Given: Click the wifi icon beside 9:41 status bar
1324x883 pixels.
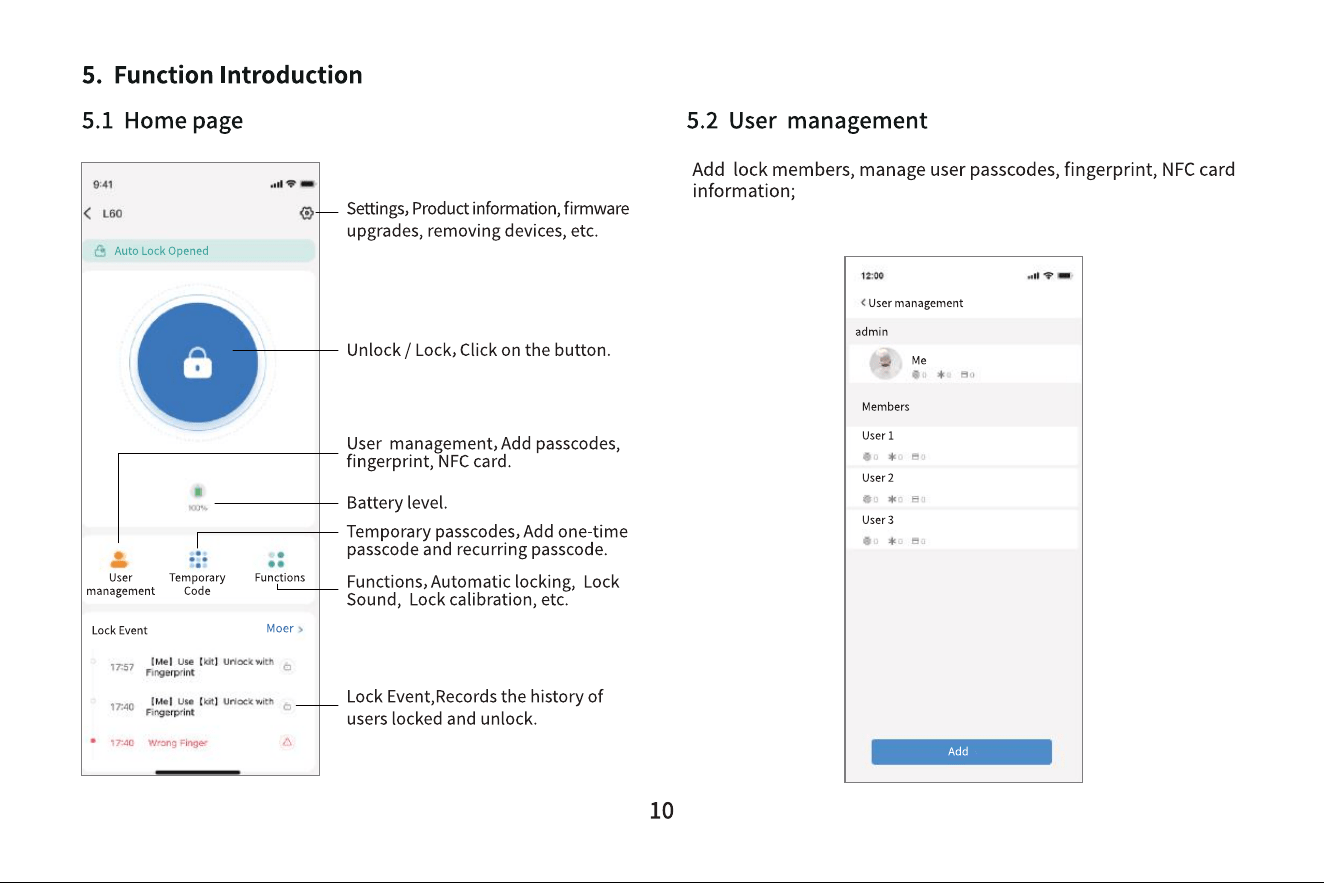Looking at the screenshot, I should point(291,184).
